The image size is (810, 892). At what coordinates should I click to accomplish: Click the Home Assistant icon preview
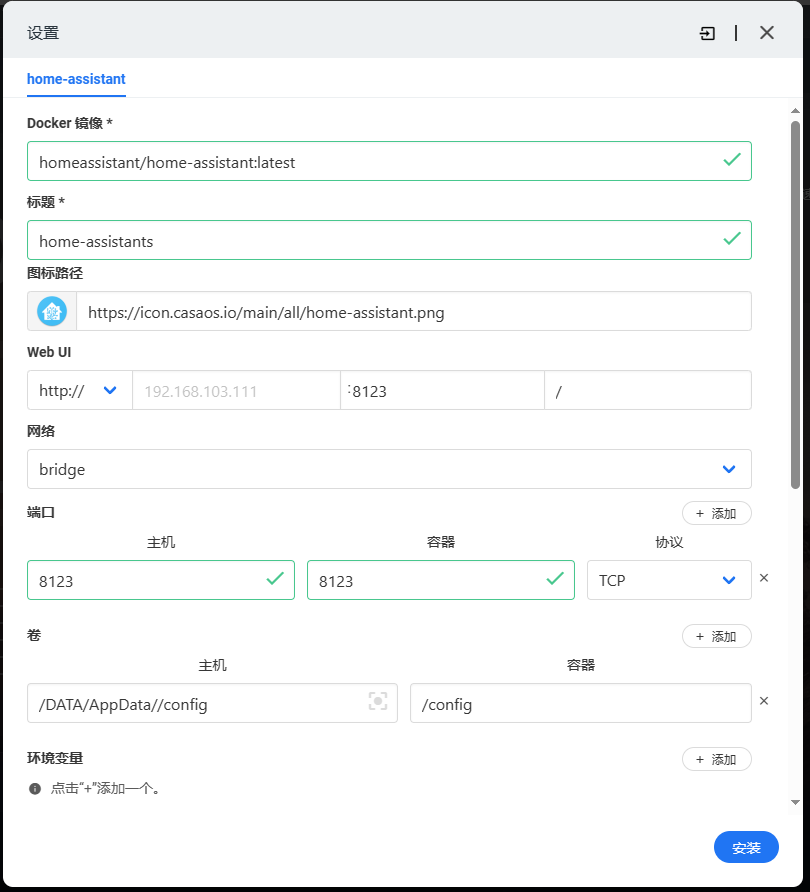52,312
